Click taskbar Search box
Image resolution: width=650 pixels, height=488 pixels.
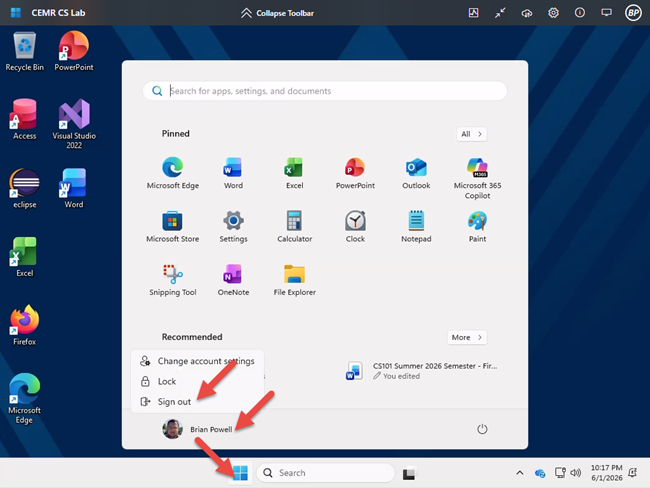pos(325,473)
